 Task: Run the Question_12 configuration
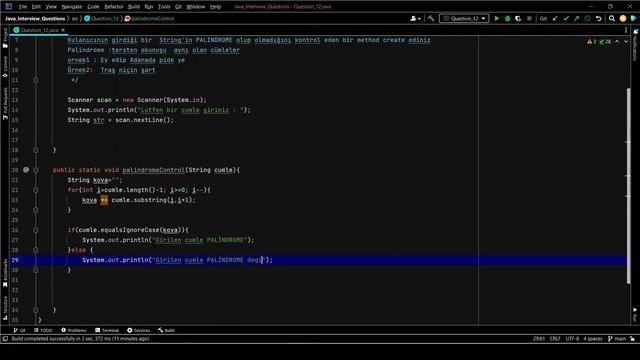pyautogui.click(x=496, y=18)
